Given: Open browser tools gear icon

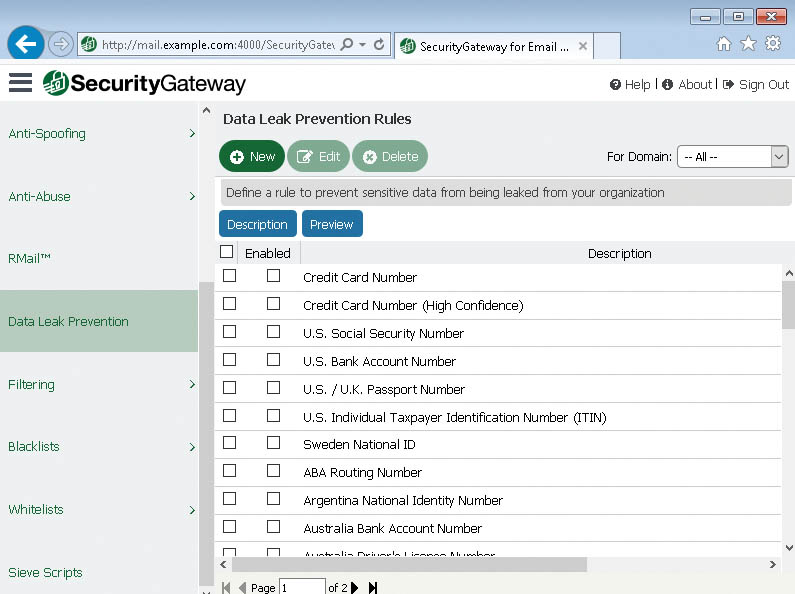Looking at the screenshot, I should pyautogui.click(x=773, y=44).
